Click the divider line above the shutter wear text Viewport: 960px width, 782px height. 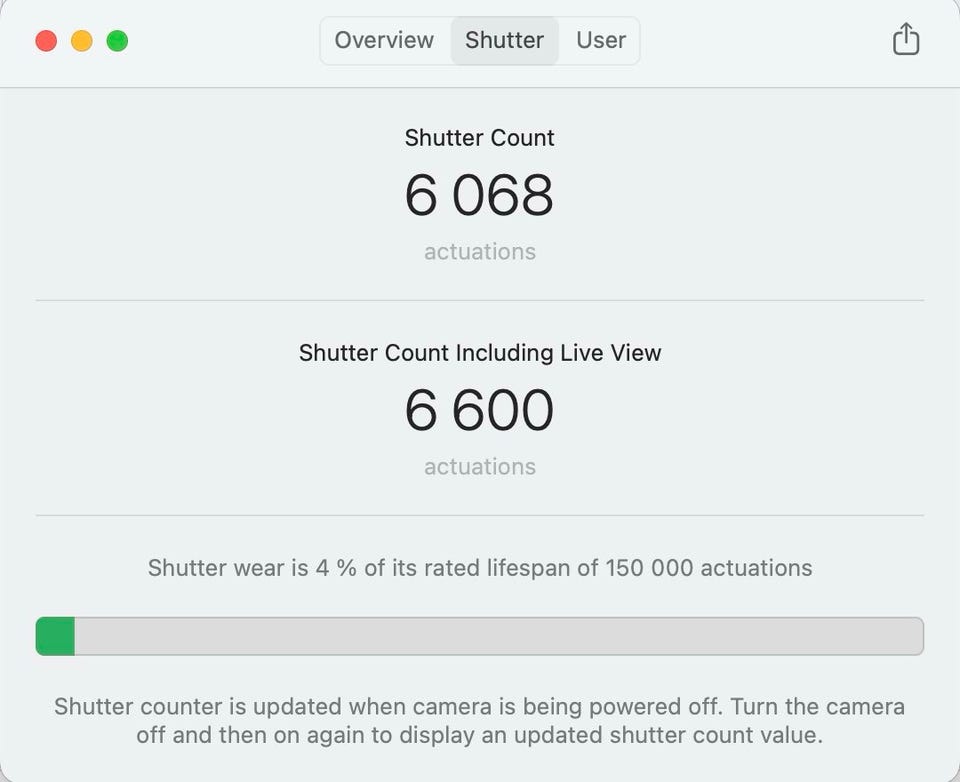pos(480,516)
